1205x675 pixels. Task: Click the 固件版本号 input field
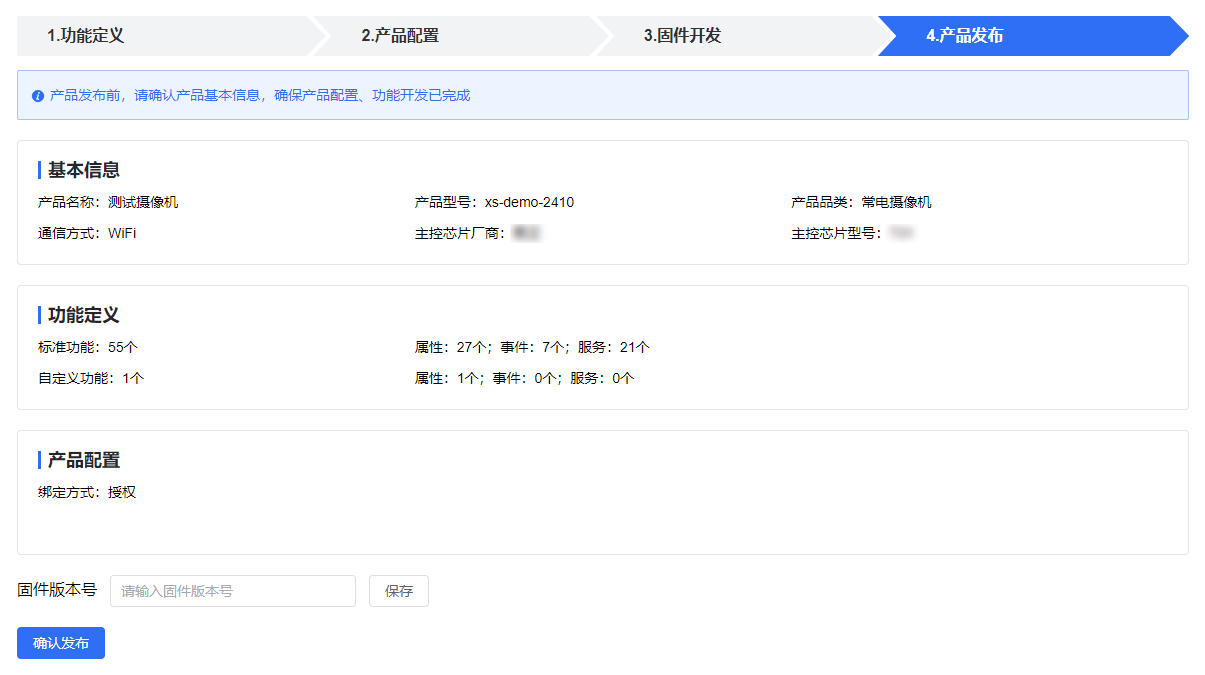pyautogui.click(x=233, y=591)
